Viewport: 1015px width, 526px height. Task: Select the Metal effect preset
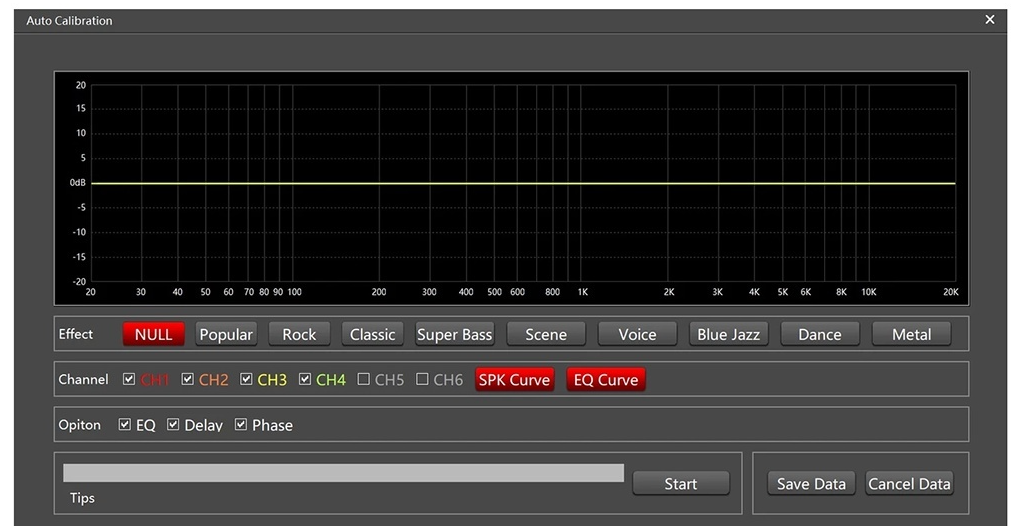pos(911,334)
